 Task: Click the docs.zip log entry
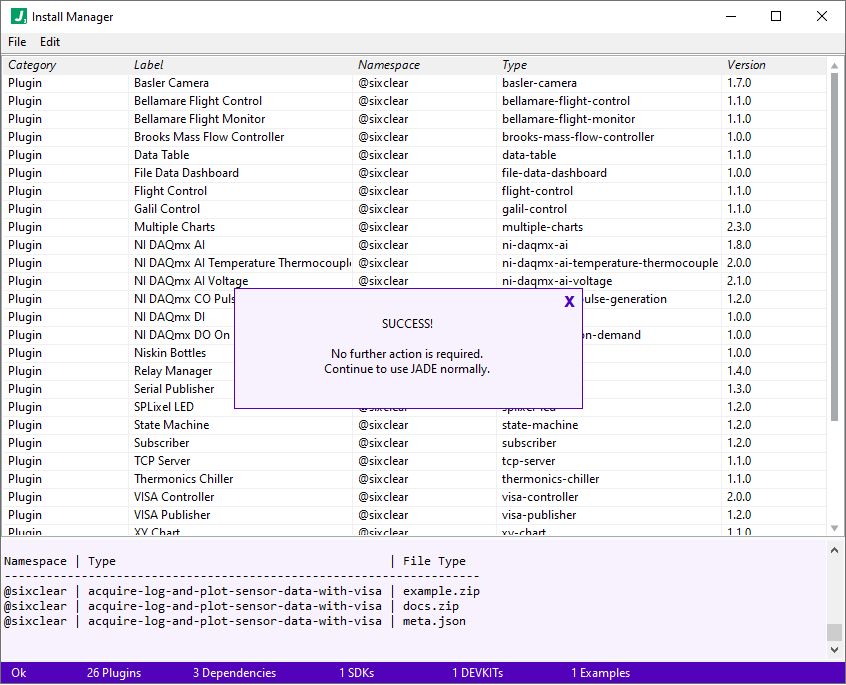(431, 606)
